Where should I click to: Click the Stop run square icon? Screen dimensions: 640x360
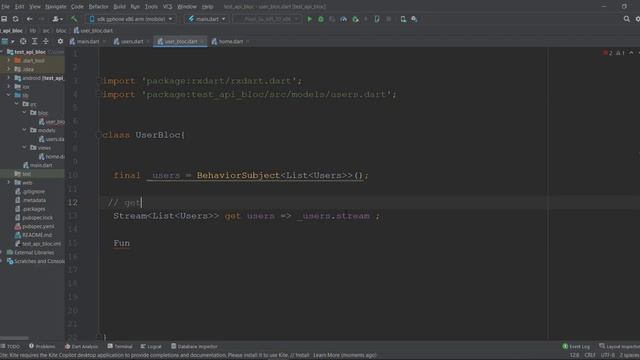[389, 19]
